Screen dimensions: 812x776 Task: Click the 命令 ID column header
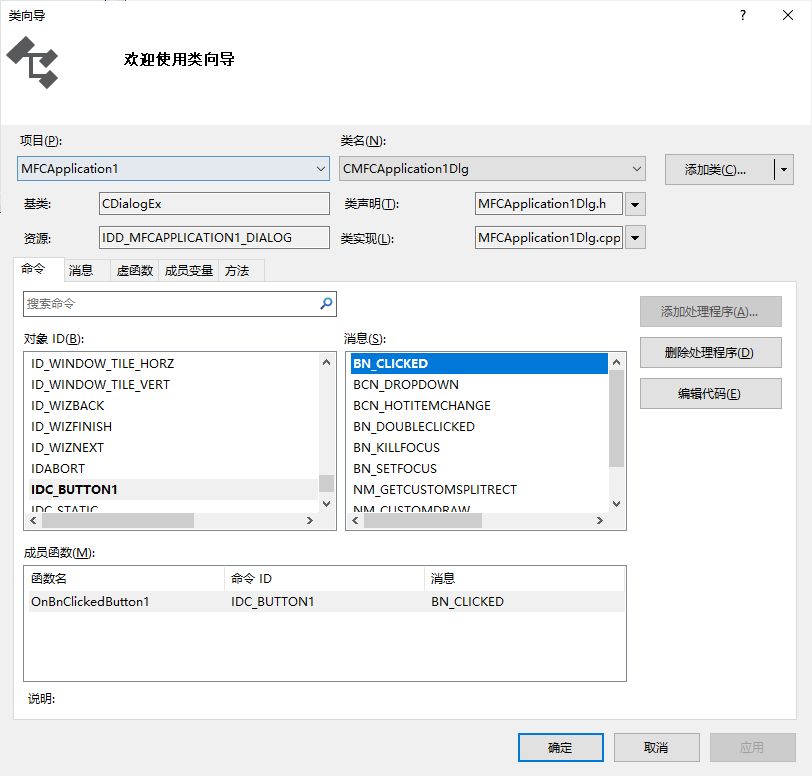(325, 579)
